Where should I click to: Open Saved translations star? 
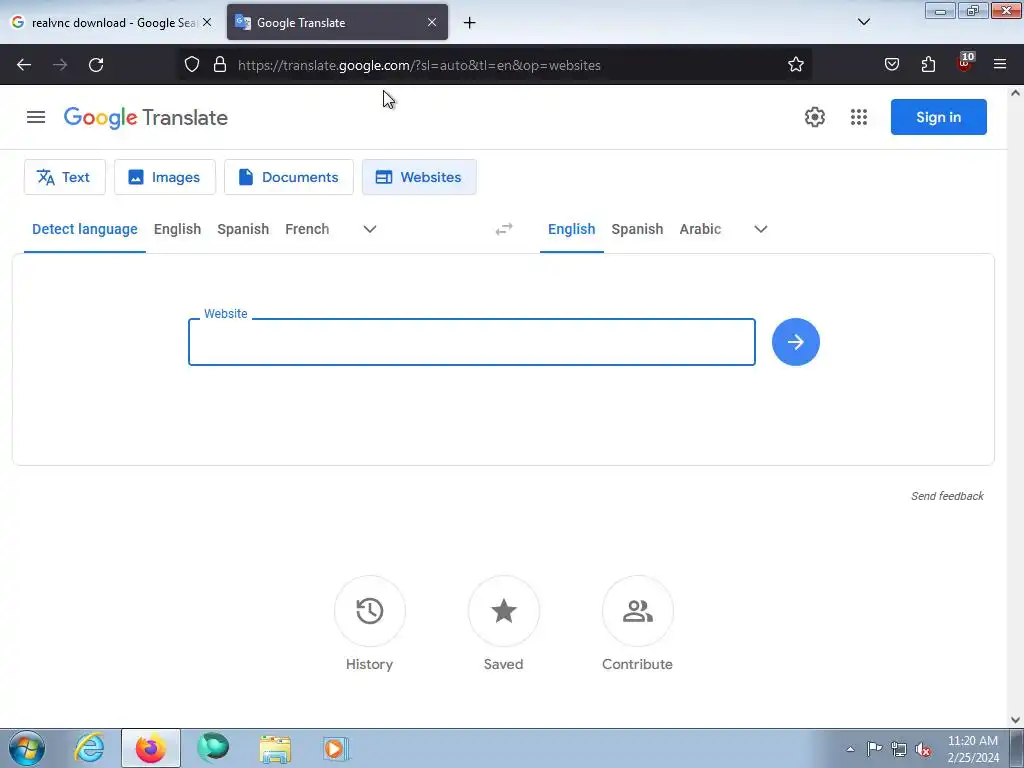pos(504,624)
